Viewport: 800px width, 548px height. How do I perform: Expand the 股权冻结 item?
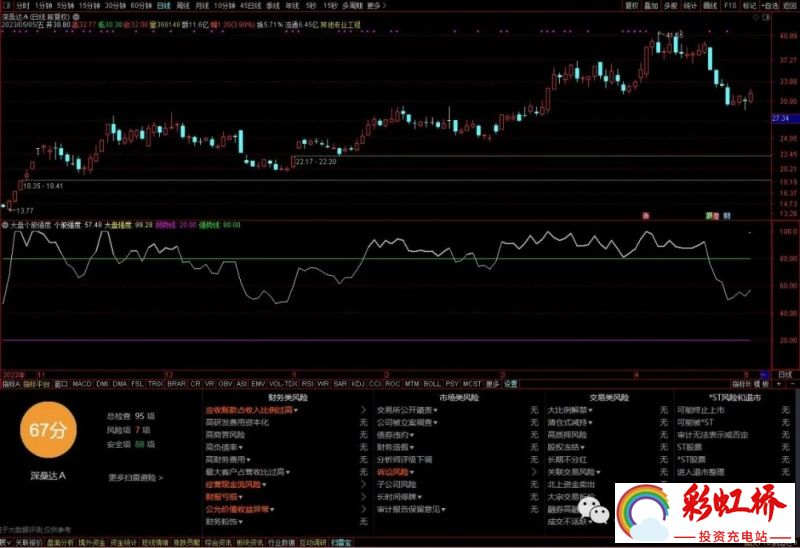(x=565, y=447)
